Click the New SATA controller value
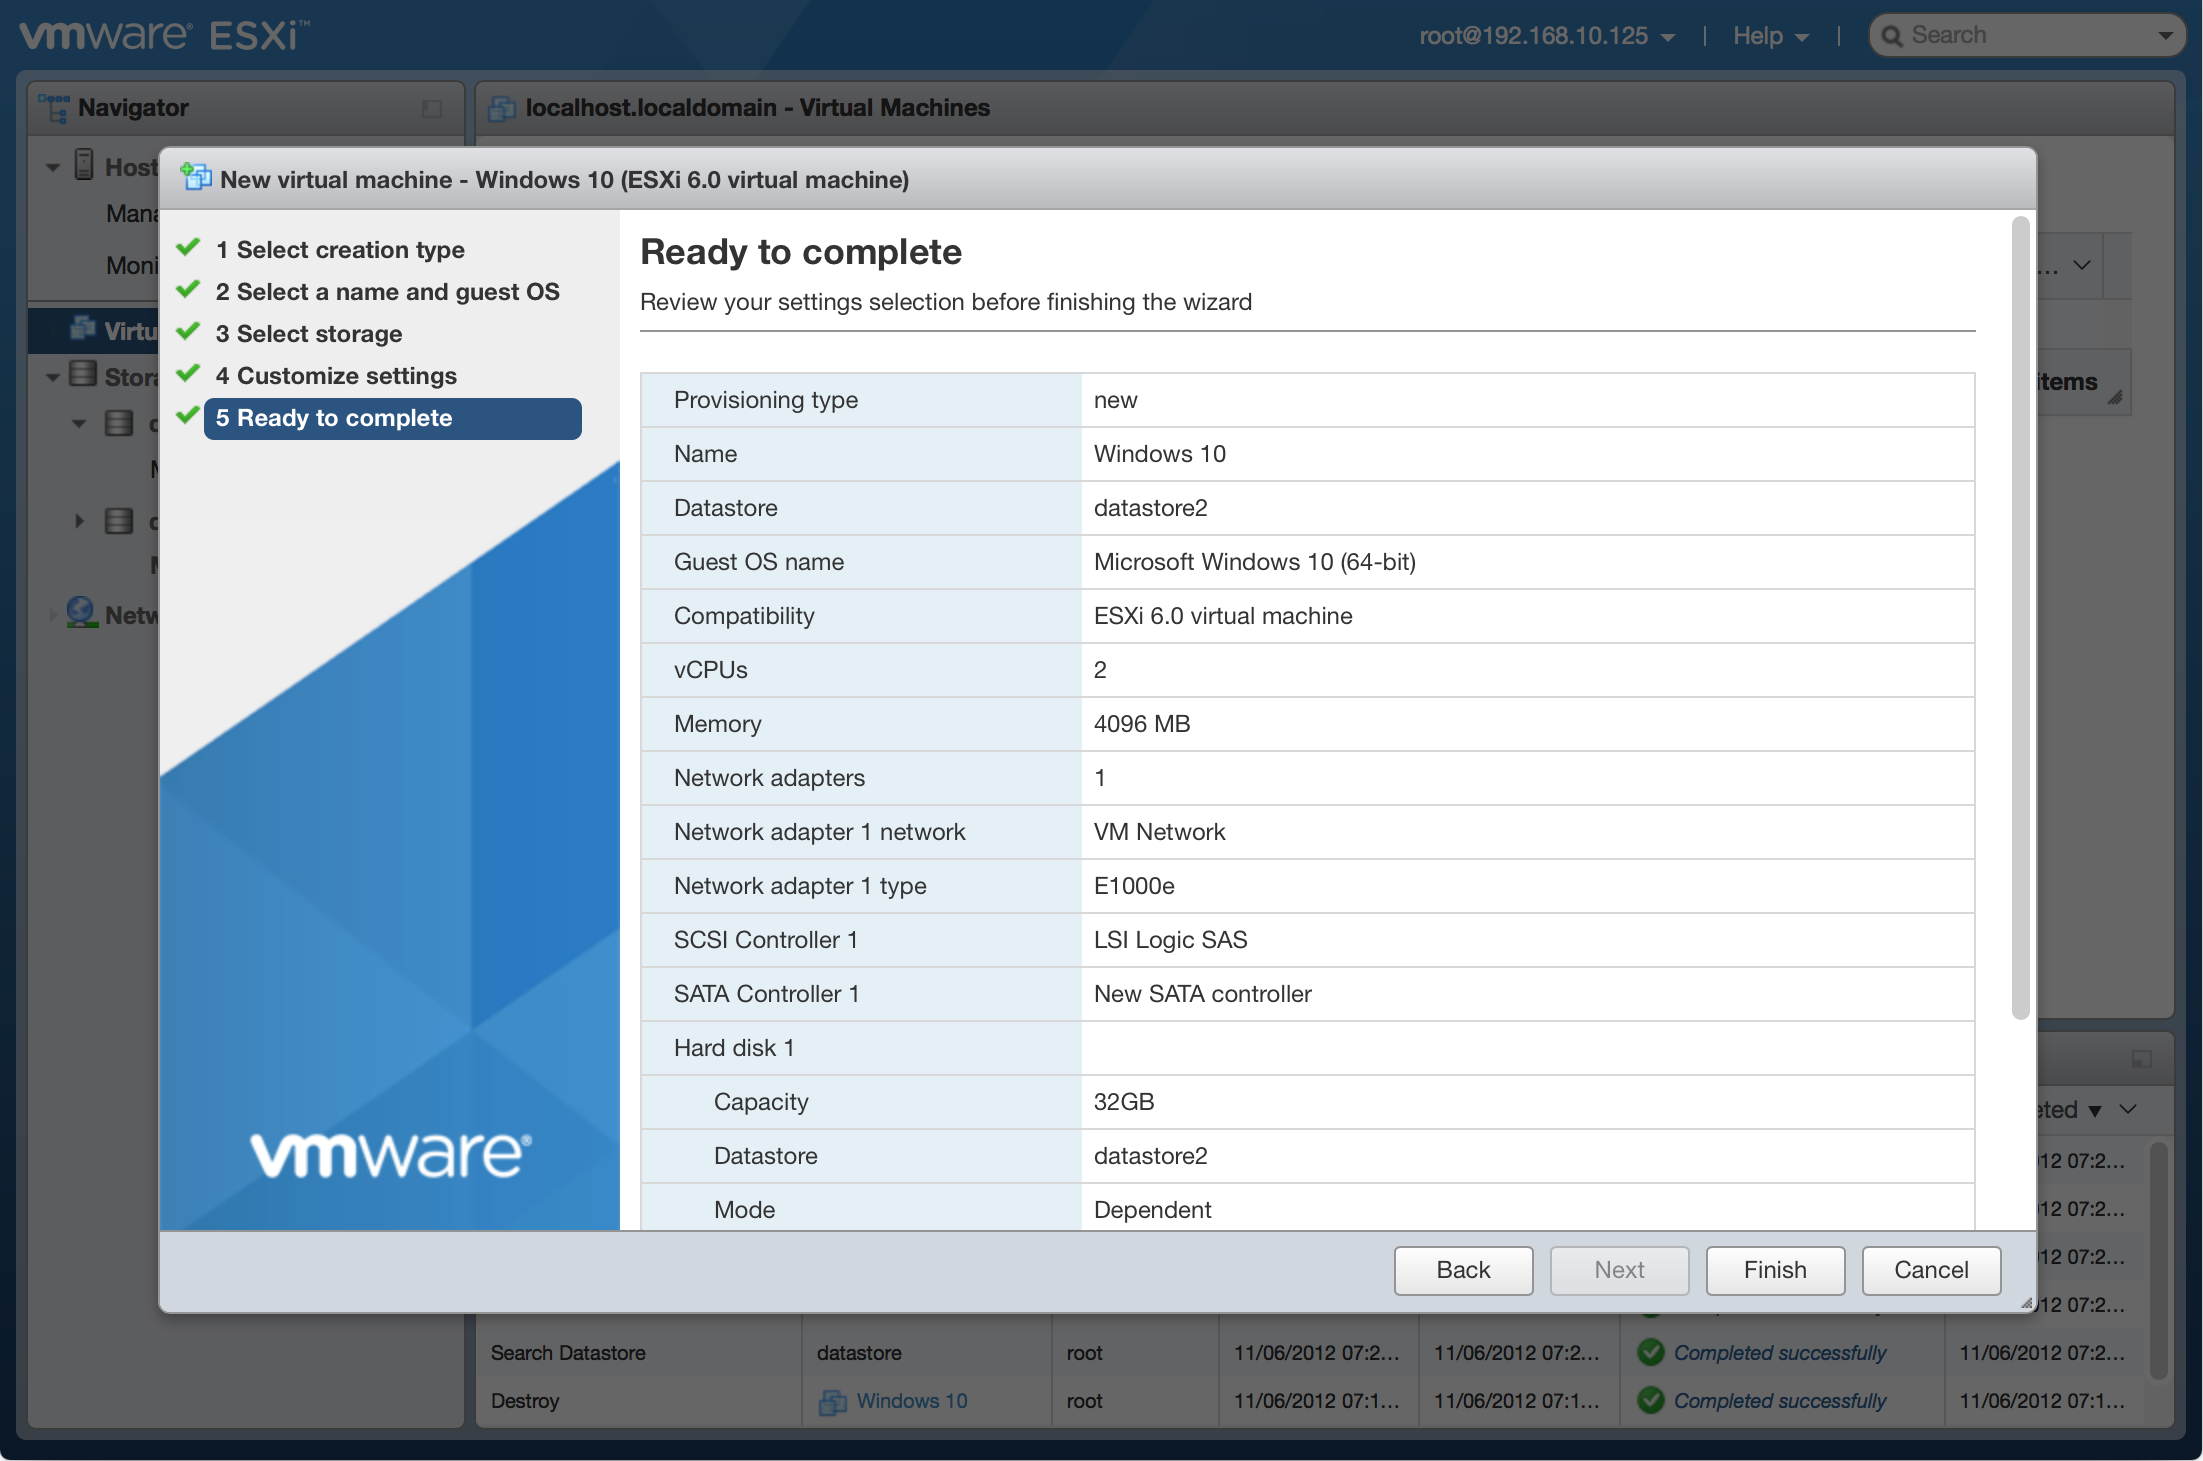The image size is (2203, 1461). coord(1203,994)
